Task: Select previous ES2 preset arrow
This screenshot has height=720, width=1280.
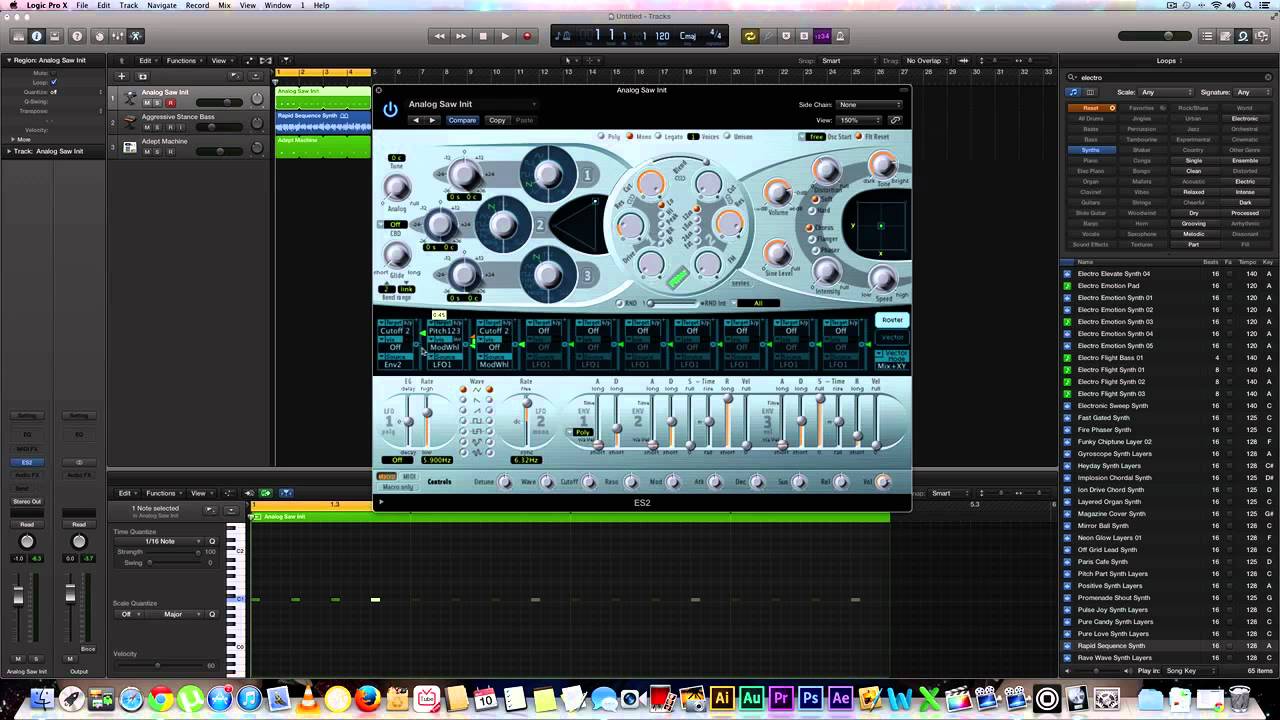Action: click(x=417, y=120)
